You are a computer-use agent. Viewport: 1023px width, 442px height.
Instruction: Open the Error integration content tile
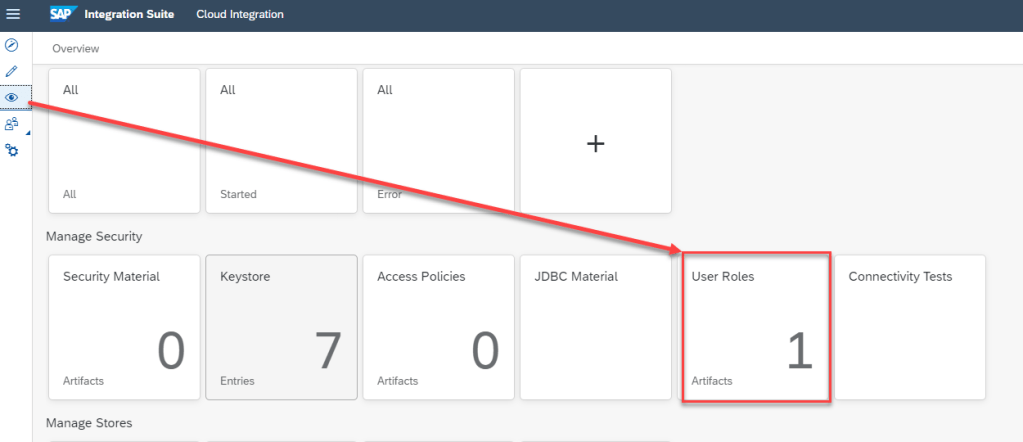[x=438, y=141]
